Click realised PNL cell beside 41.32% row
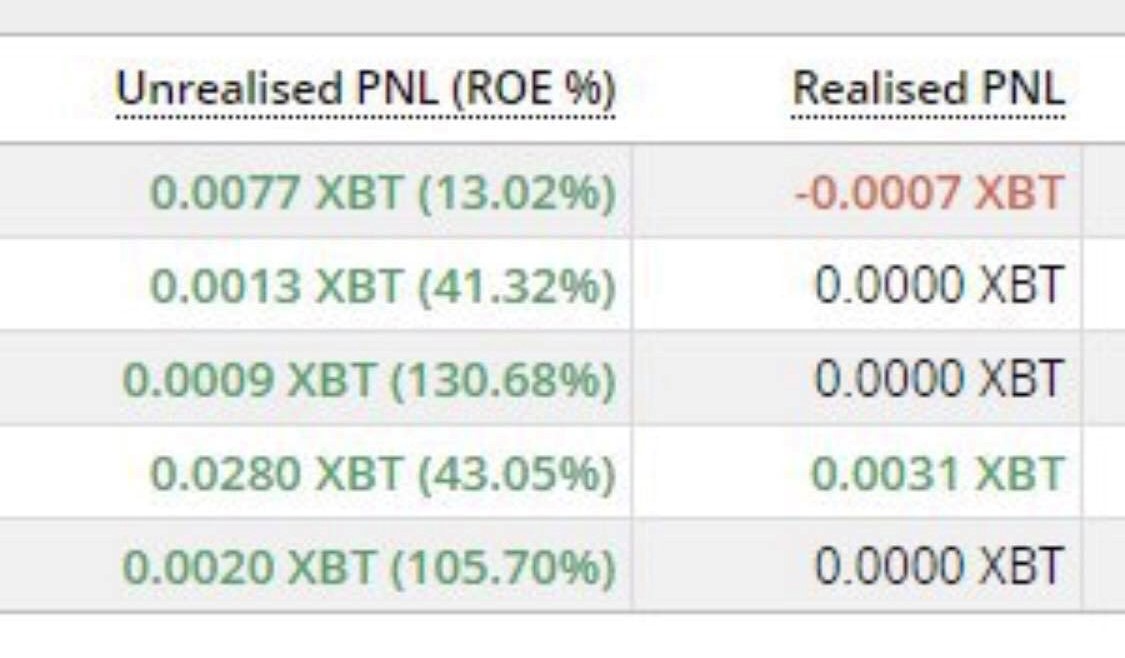 pos(938,285)
